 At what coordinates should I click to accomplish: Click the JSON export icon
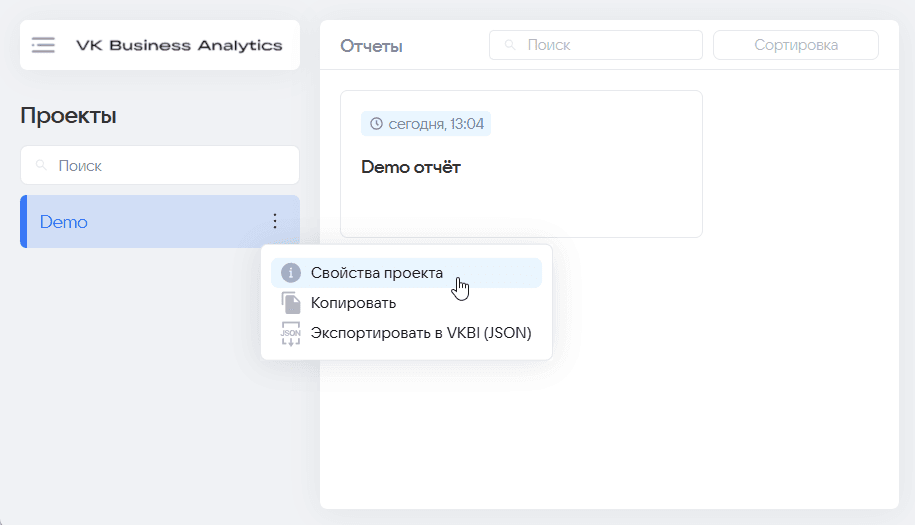(x=291, y=333)
